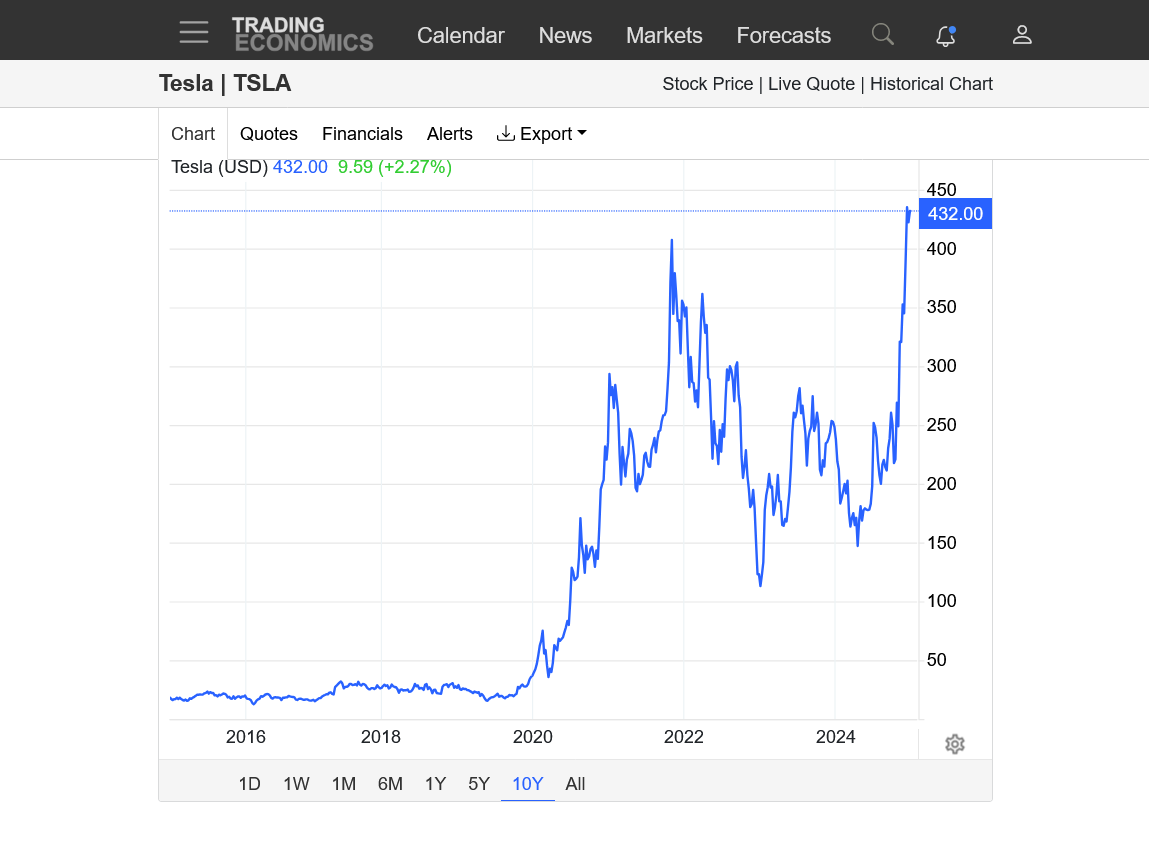The width and height of the screenshot is (1149, 849).
Task: Set chart range to 1D
Action: [x=249, y=784]
